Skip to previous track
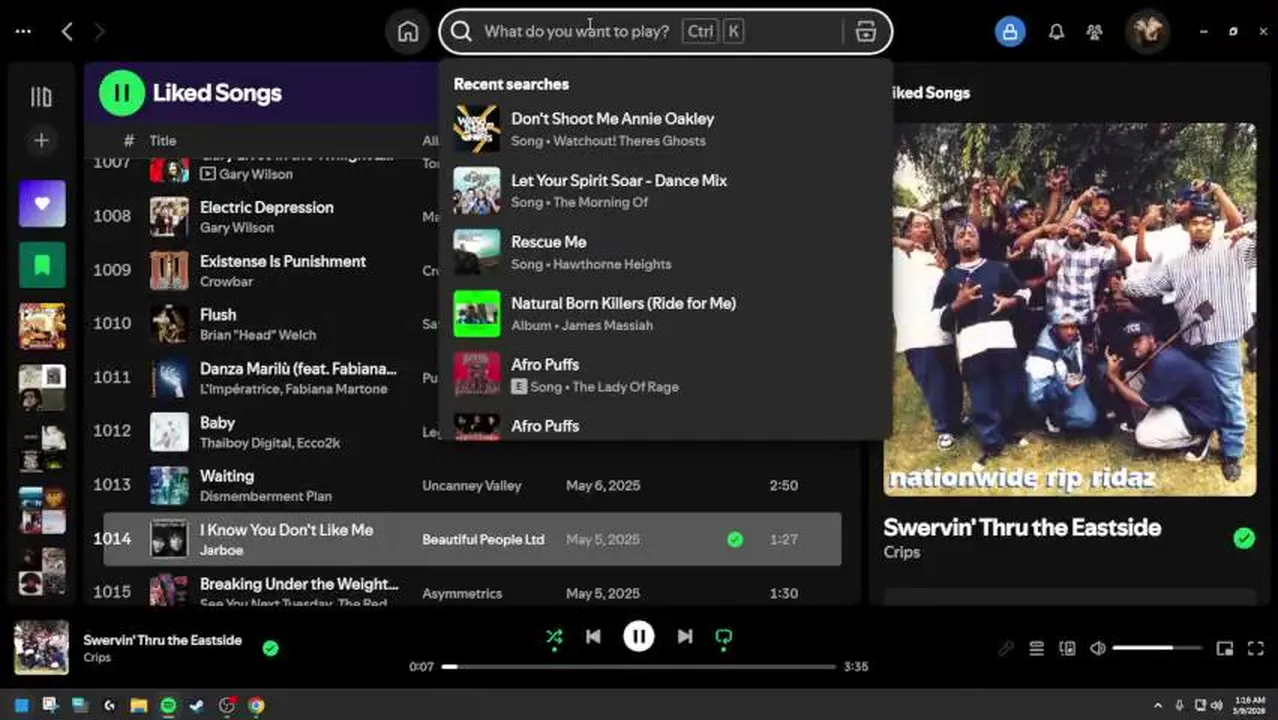Viewport: 1278px width, 720px height. 593,636
